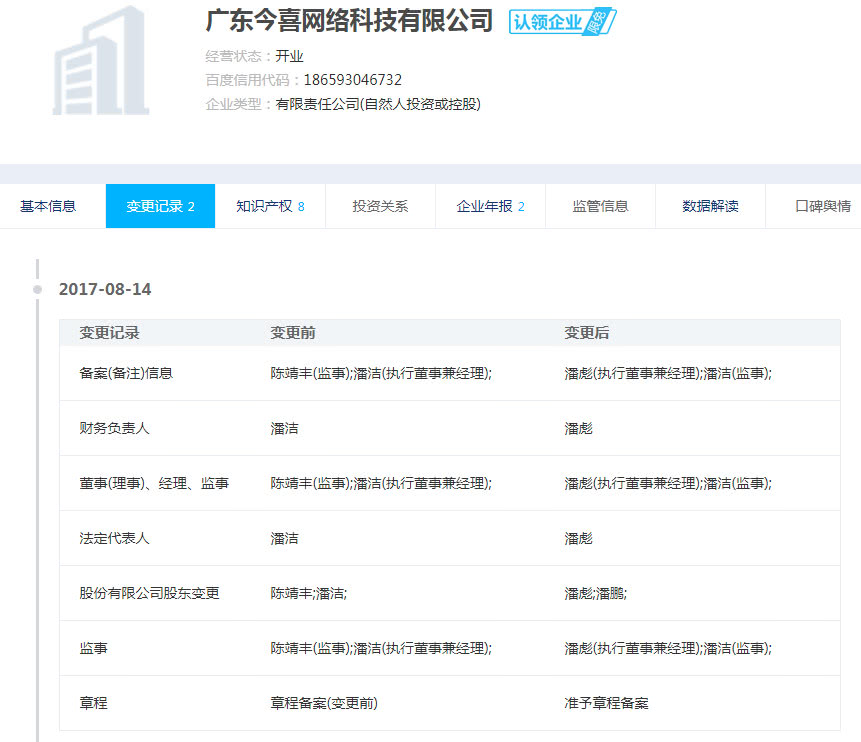Viewport: 861px width, 742px height.
Task: Click the company name 广东今喜网络科技有限公司
Action: (349, 21)
